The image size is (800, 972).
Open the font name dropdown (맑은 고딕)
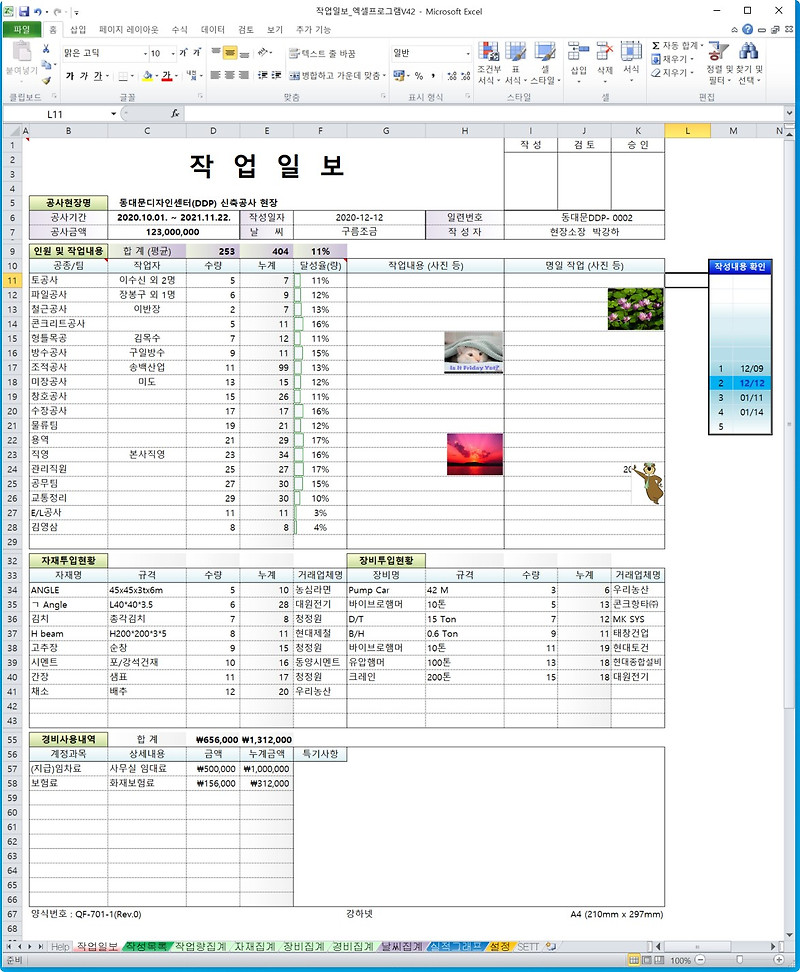point(146,53)
